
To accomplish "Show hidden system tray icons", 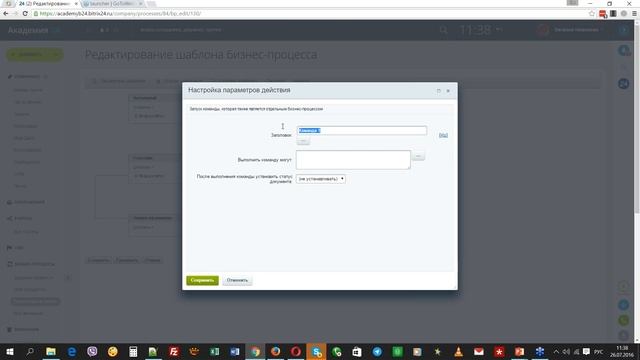I will (x=556, y=351).
